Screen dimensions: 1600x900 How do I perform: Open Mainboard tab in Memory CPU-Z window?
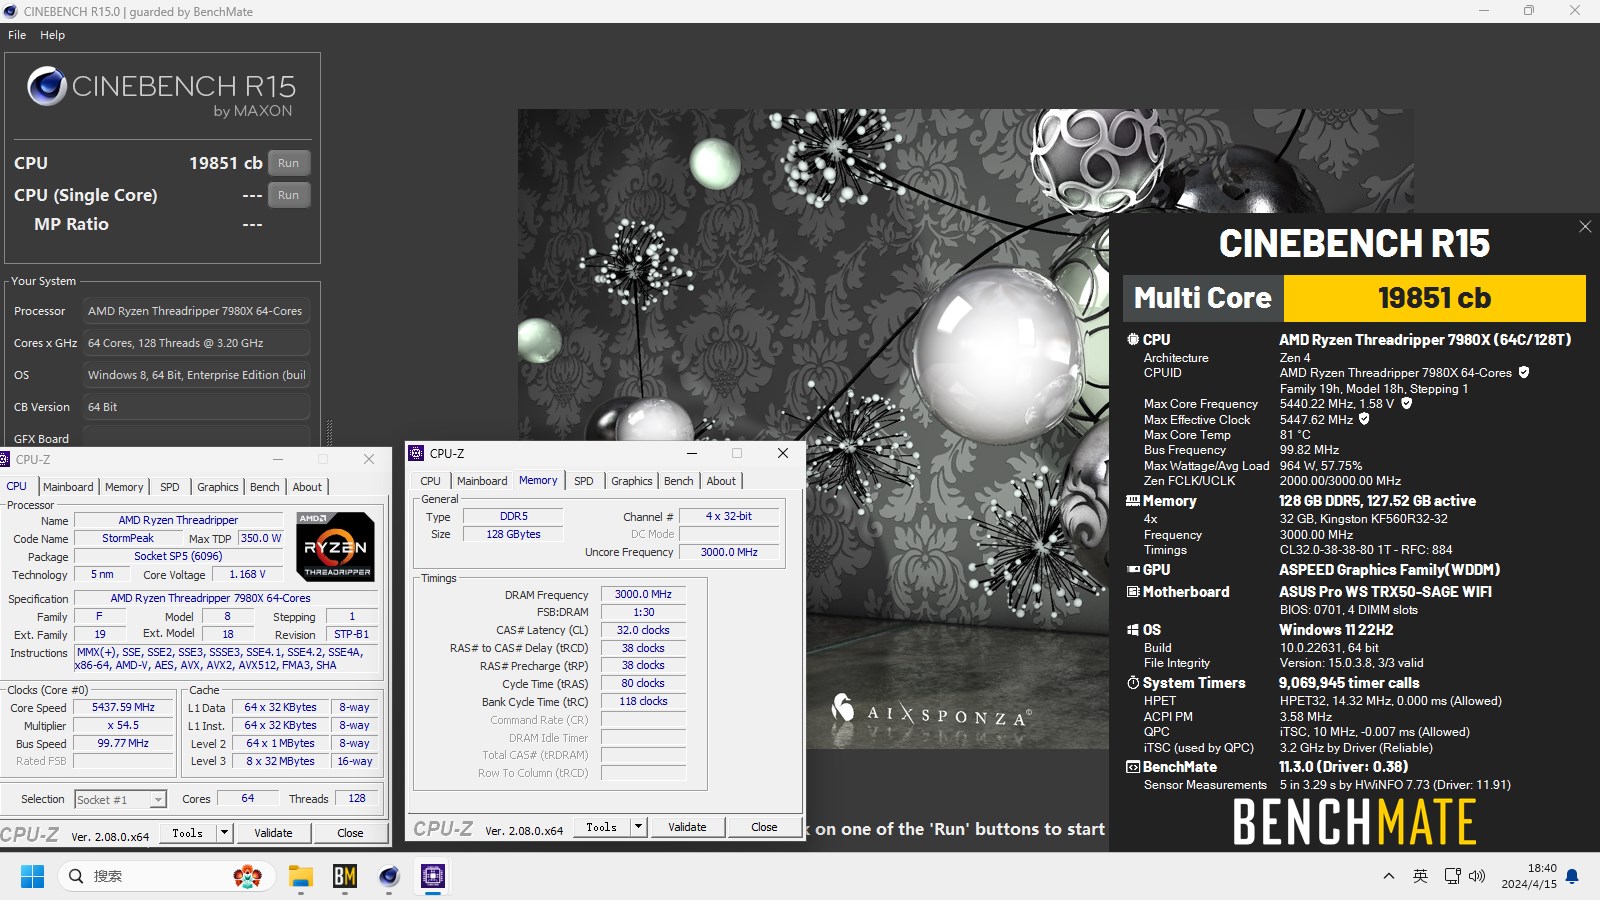(482, 481)
